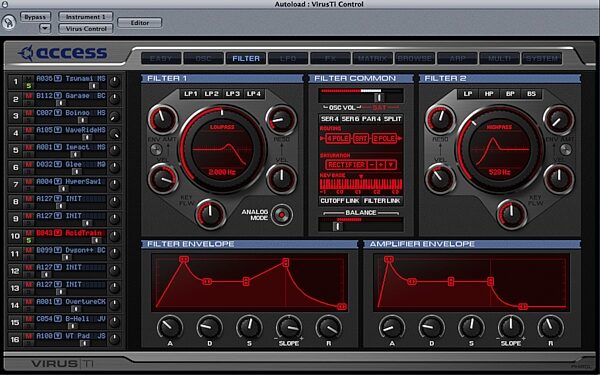Switch to the EASY tab
This screenshot has width=600, height=375.
tap(161, 59)
